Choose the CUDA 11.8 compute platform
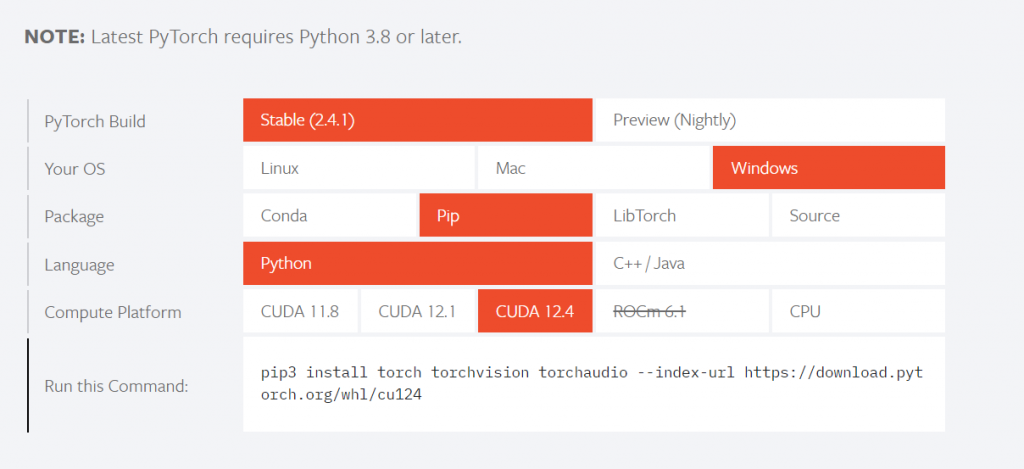The height and width of the screenshot is (469, 1024). point(300,311)
